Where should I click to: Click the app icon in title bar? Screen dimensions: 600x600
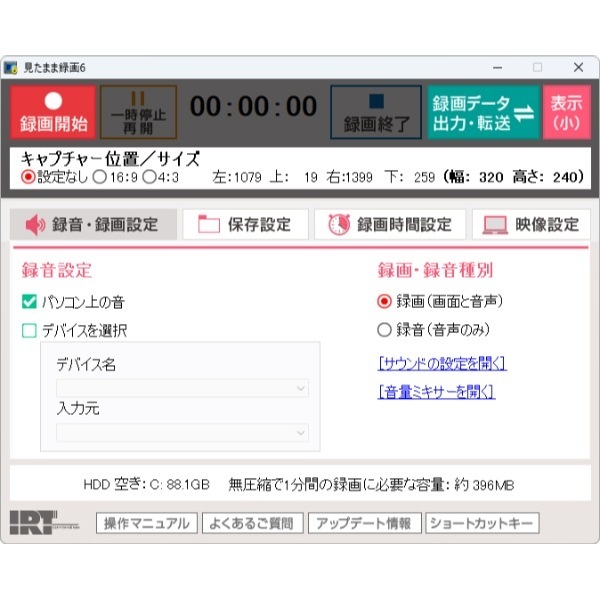tap(11, 67)
